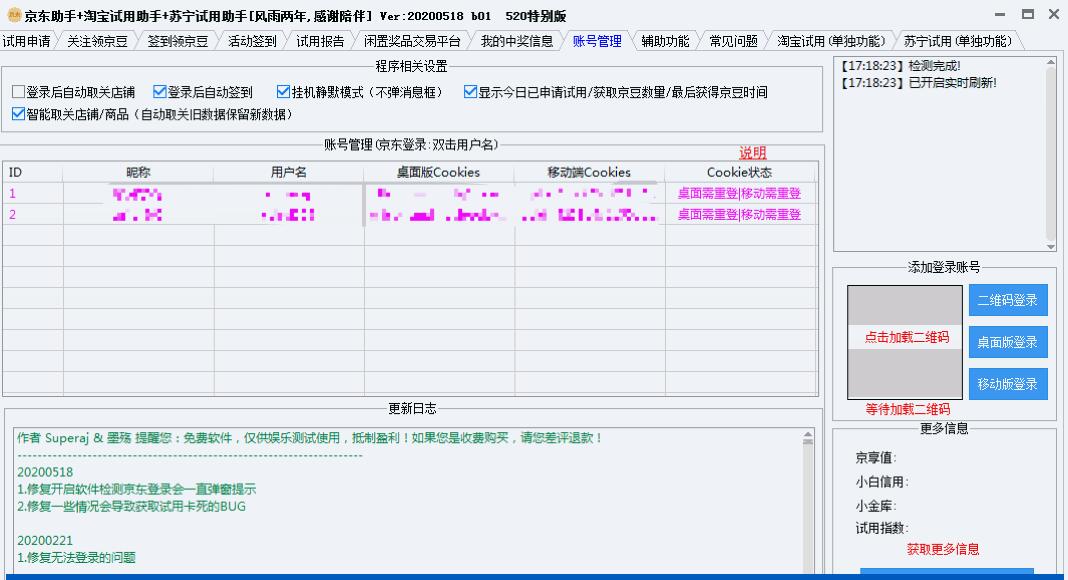The image size is (1068, 580).
Task: Click the app icon in the title bar
Action: click(x=14, y=15)
